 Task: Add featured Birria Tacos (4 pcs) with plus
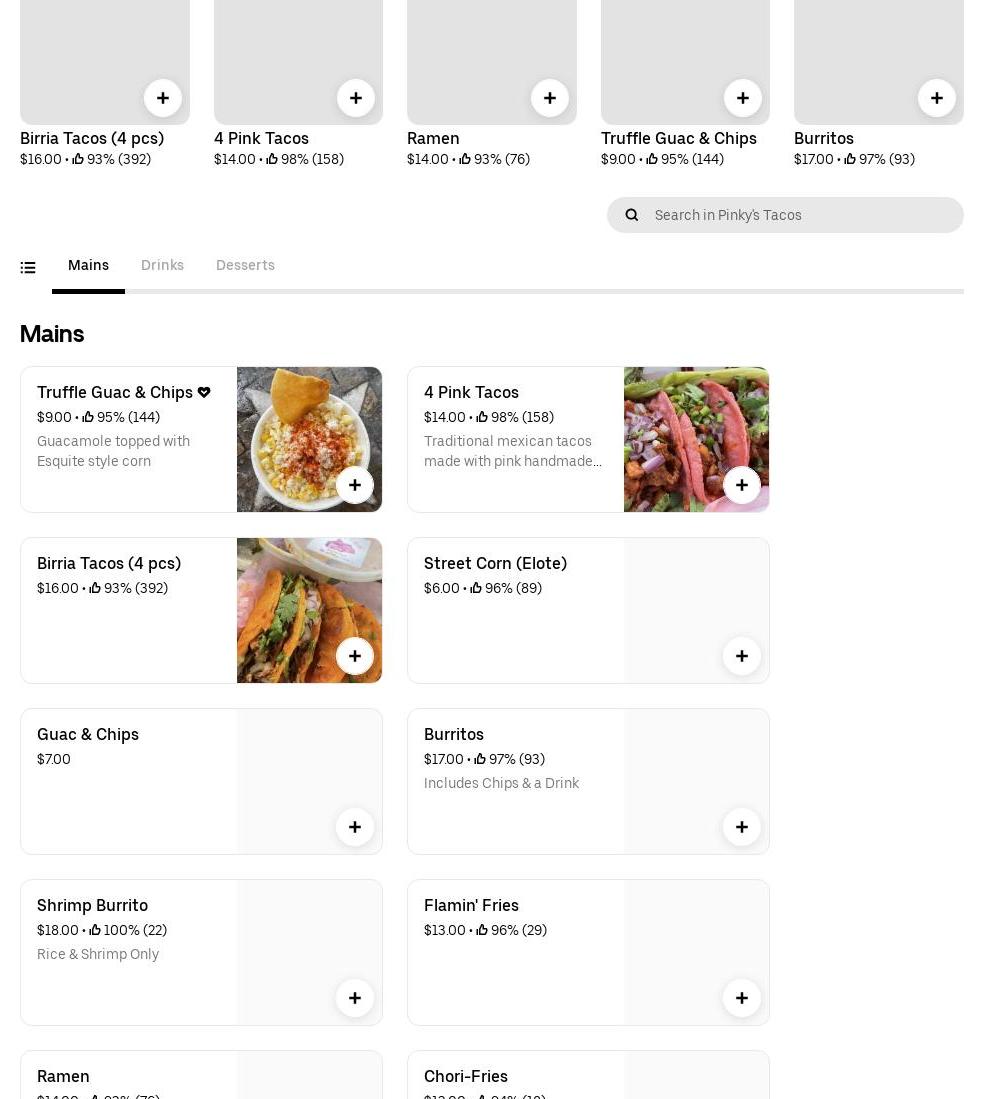(x=162, y=98)
